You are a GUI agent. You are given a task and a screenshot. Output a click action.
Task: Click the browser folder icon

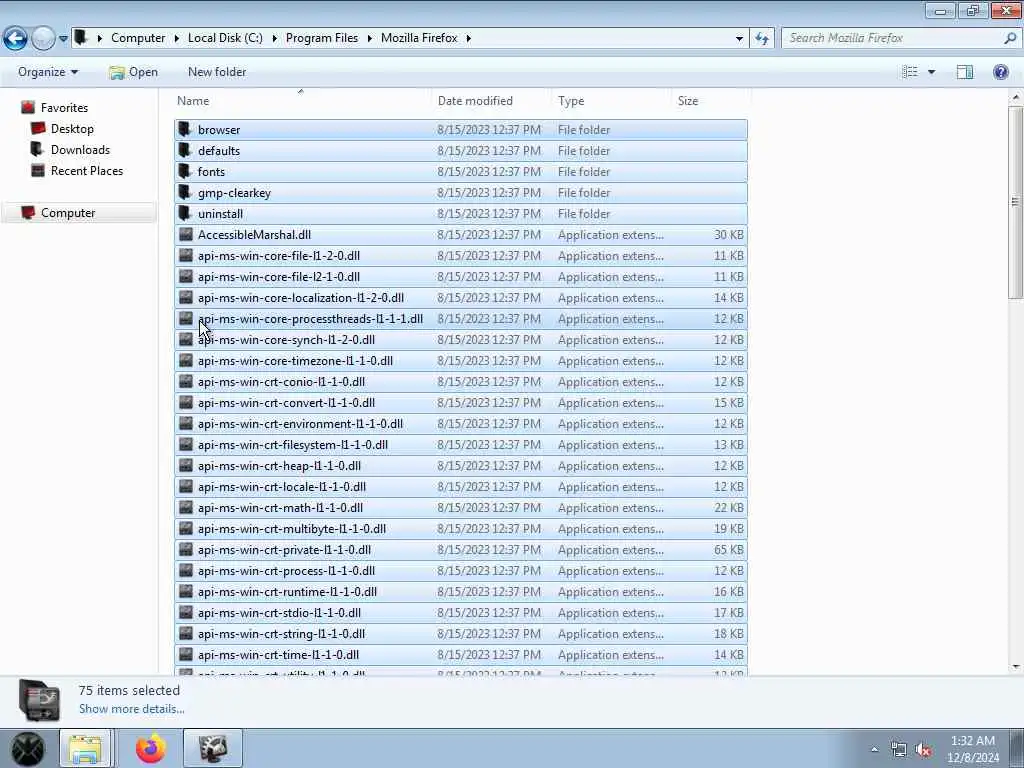(x=185, y=129)
